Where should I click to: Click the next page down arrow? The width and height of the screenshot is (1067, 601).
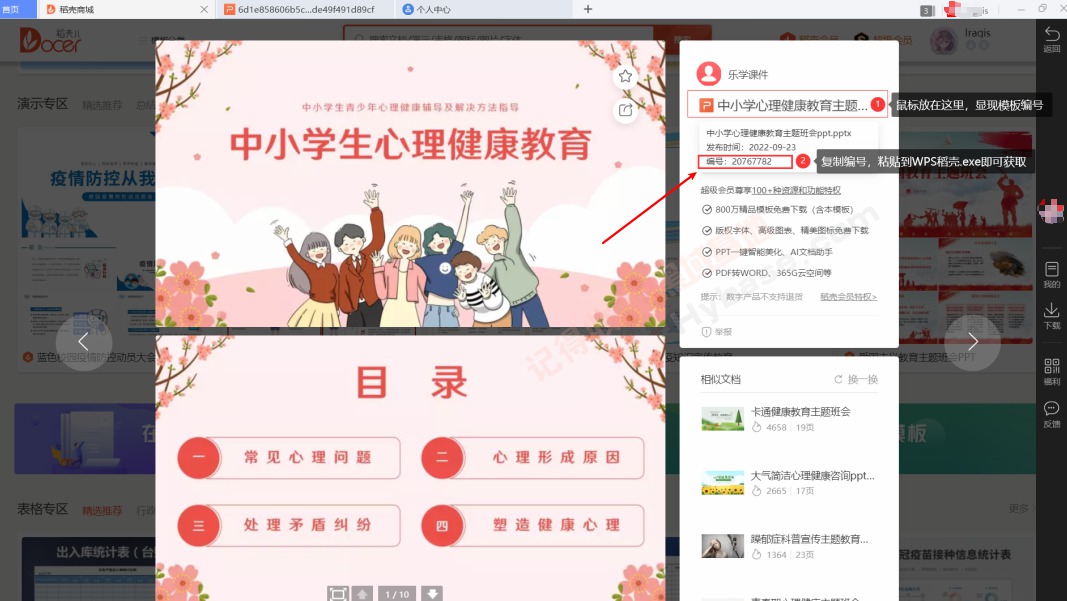(x=432, y=594)
